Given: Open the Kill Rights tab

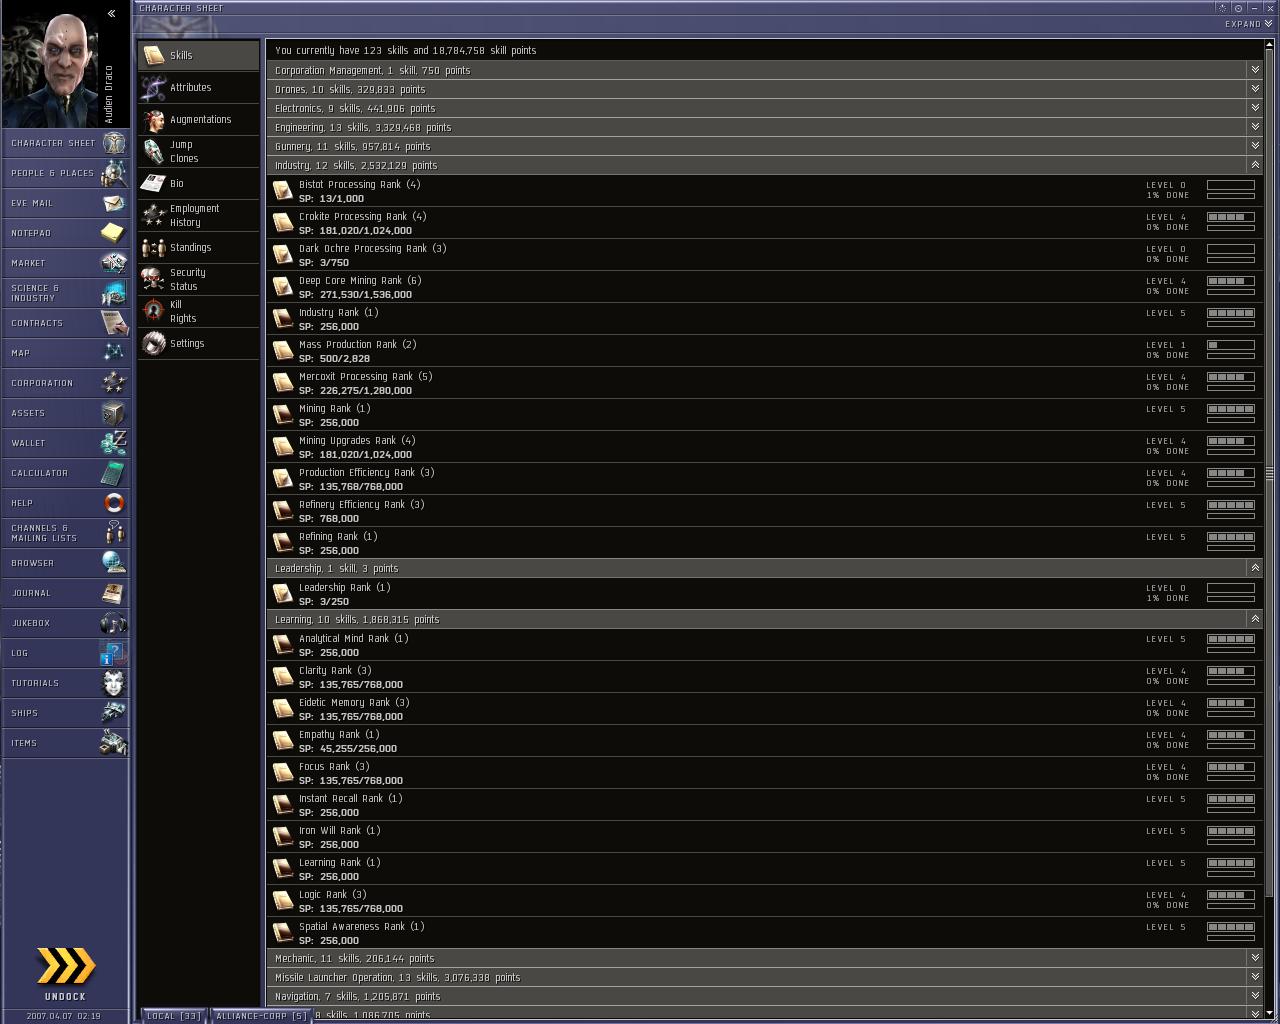Looking at the screenshot, I should click(x=199, y=311).
